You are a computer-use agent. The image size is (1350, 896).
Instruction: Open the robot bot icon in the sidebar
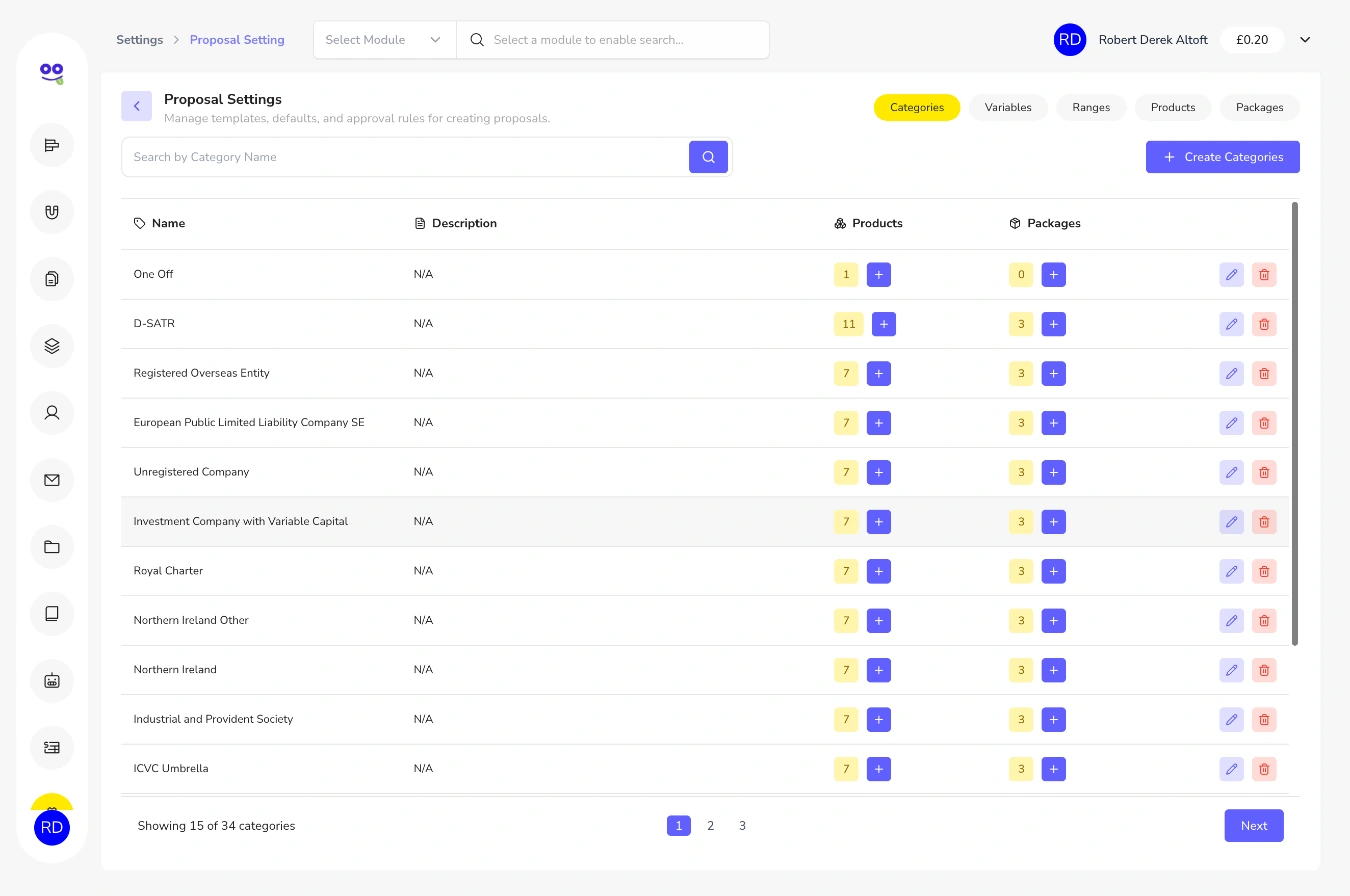[52, 681]
